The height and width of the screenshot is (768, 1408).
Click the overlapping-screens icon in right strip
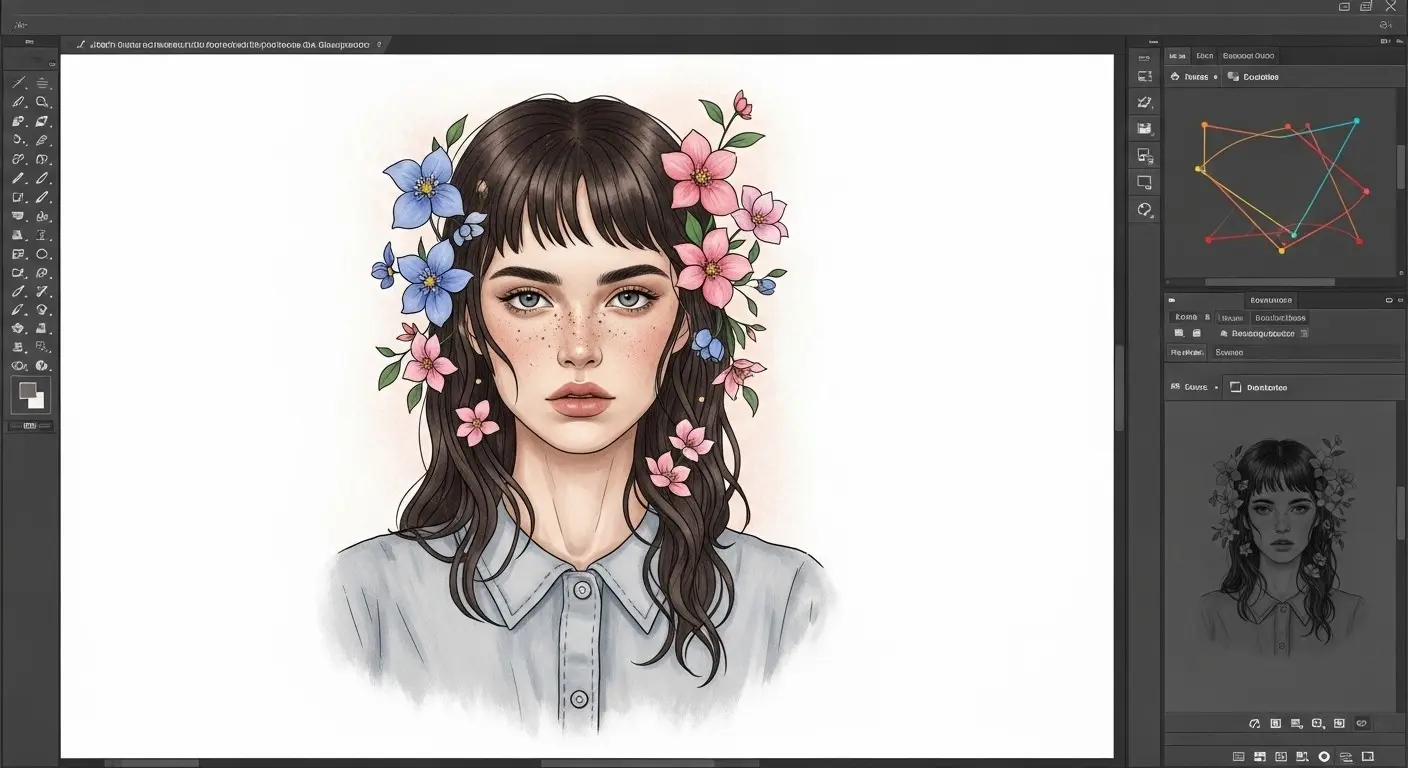point(1145,155)
